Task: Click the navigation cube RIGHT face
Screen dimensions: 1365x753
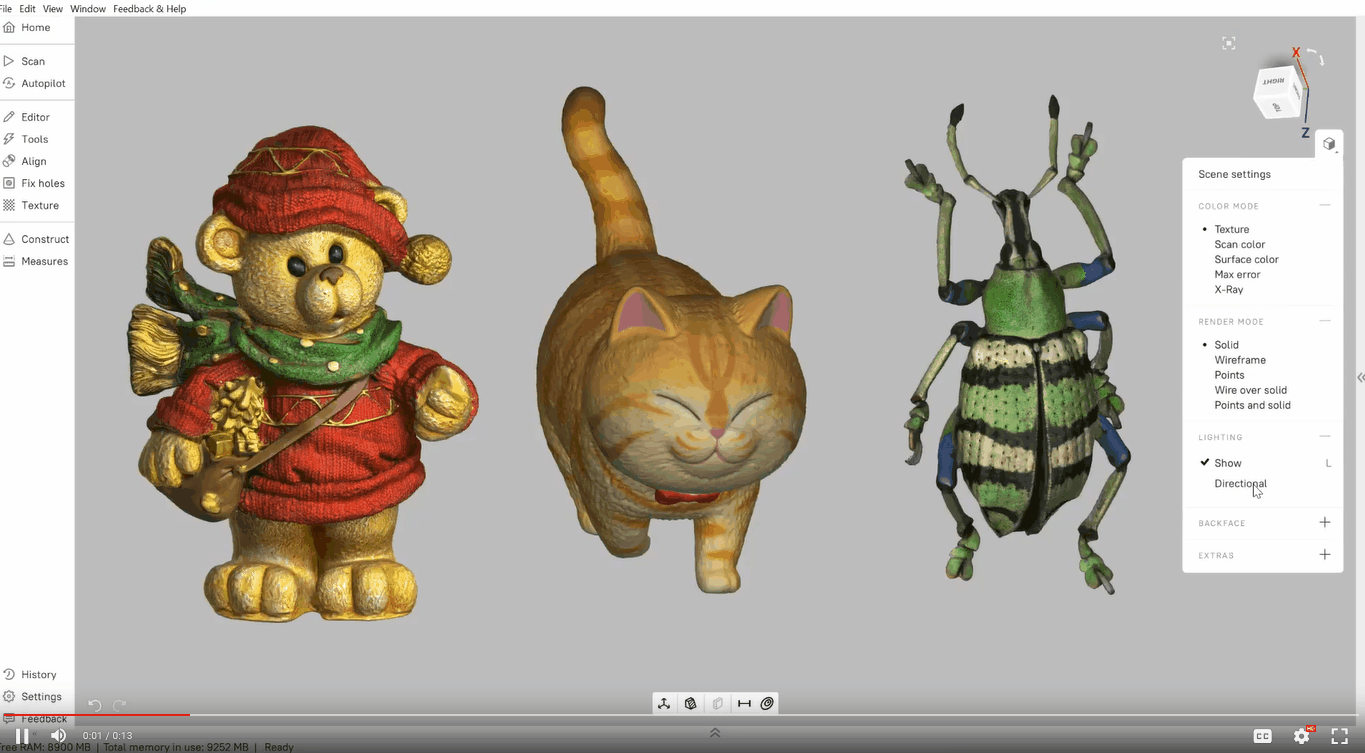Action: click(1273, 83)
